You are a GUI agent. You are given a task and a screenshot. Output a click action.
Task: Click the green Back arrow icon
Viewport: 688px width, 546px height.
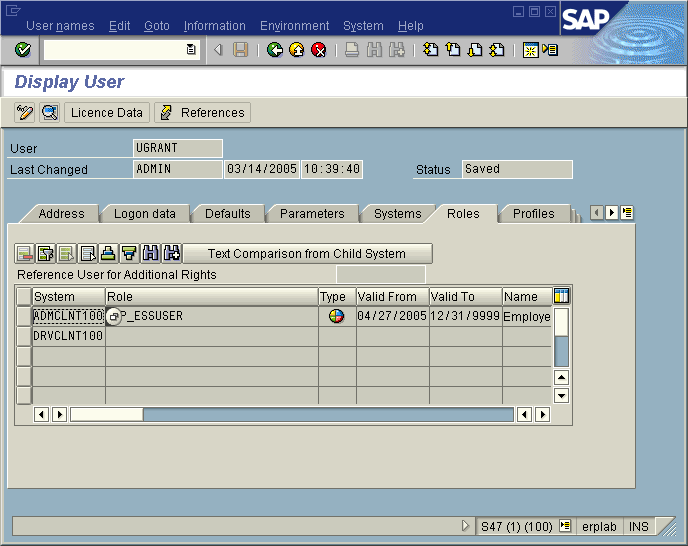pyautogui.click(x=275, y=50)
